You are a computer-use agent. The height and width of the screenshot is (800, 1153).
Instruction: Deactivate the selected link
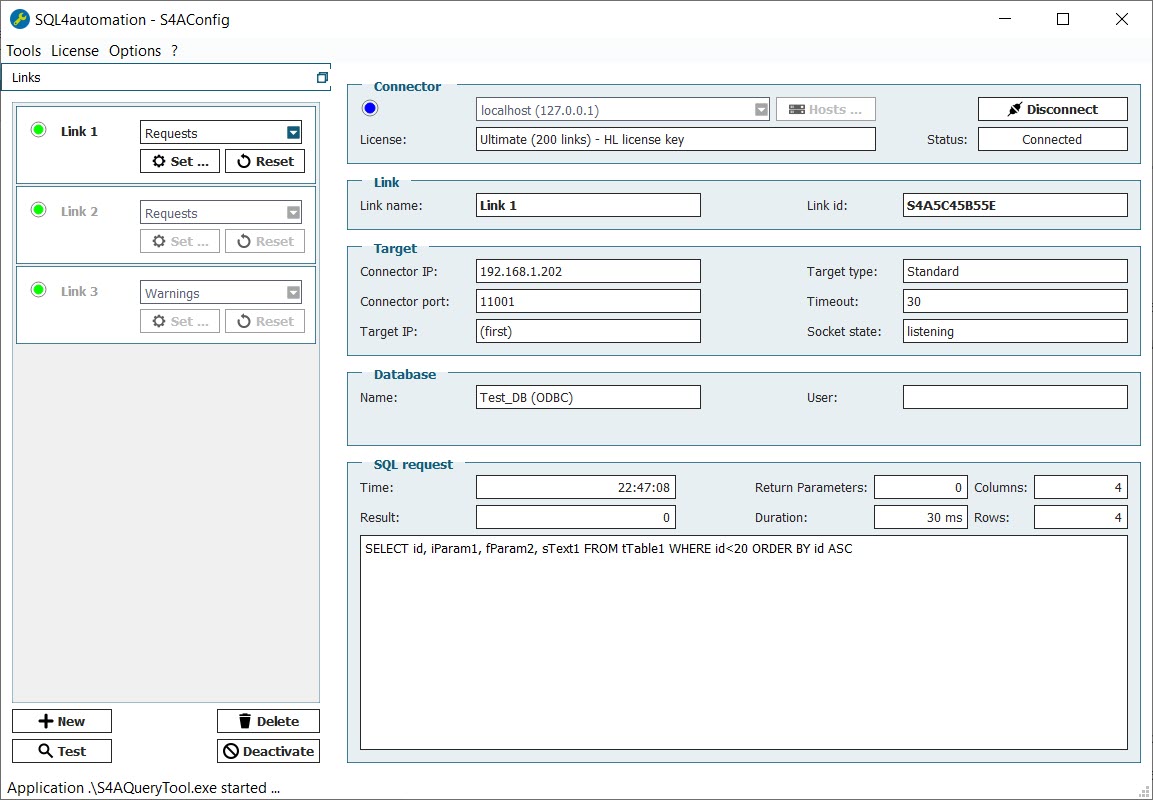tap(268, 751)
